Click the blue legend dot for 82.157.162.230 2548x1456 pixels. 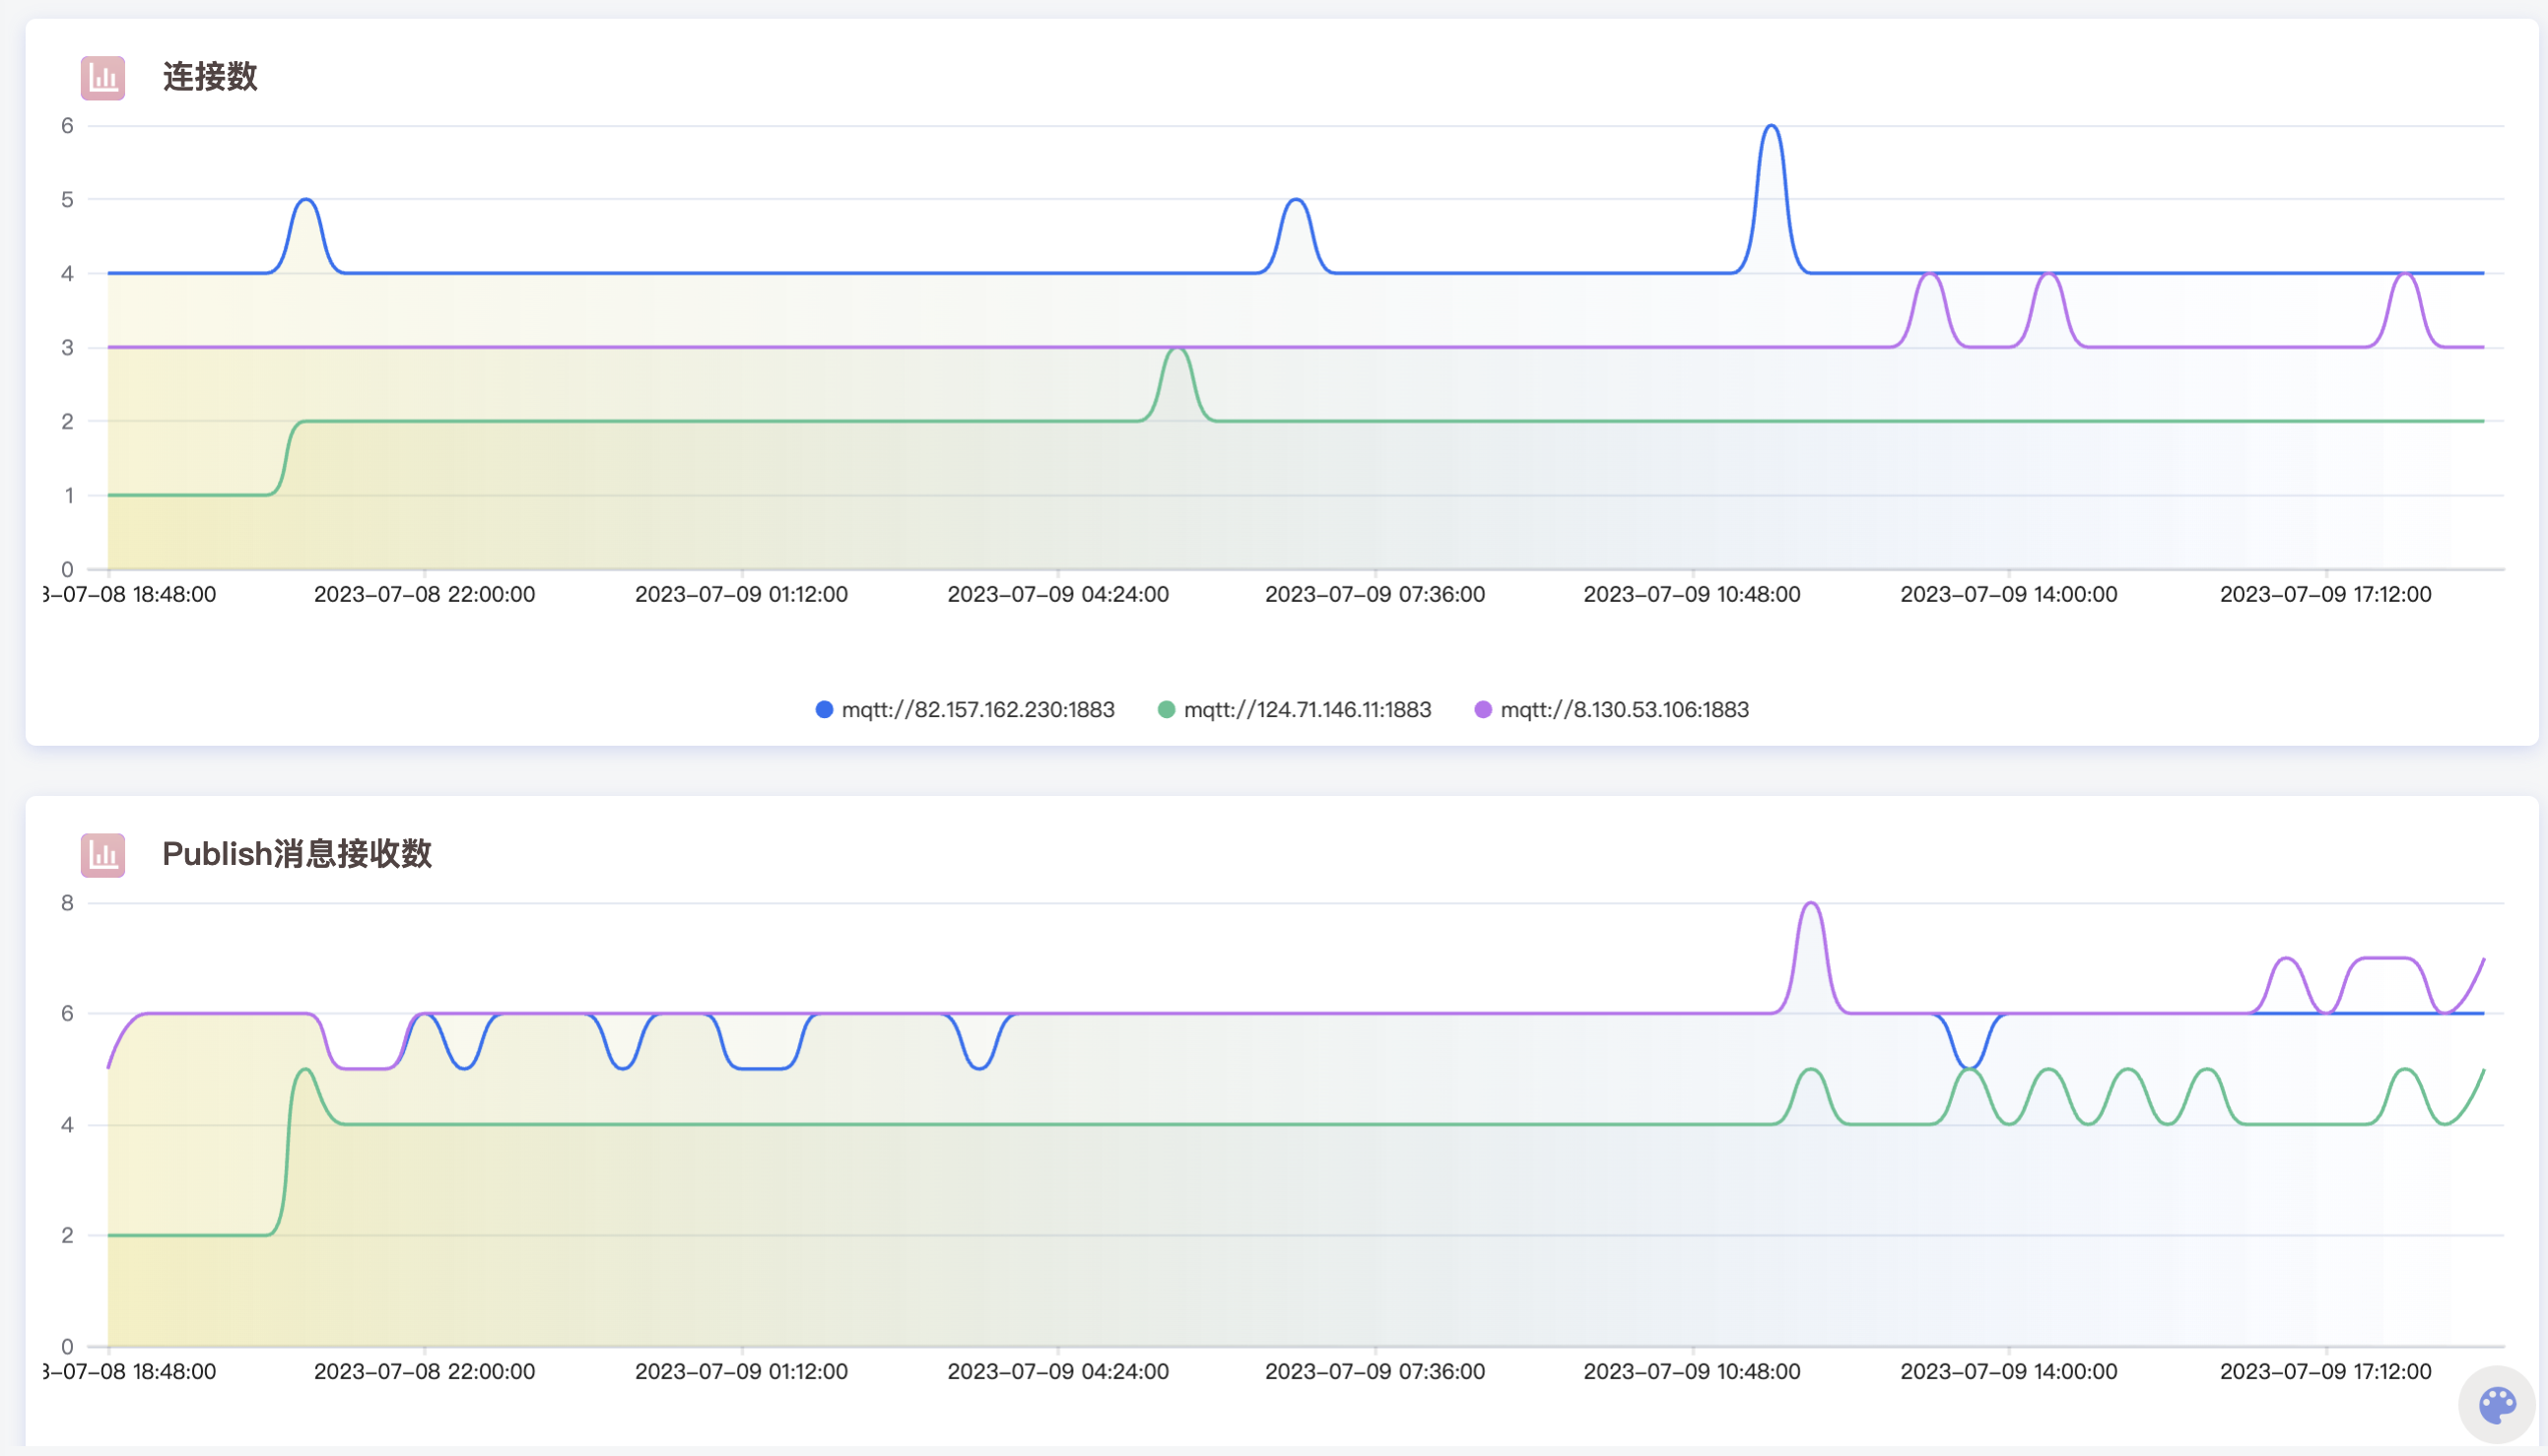click(x=824, y=709)
